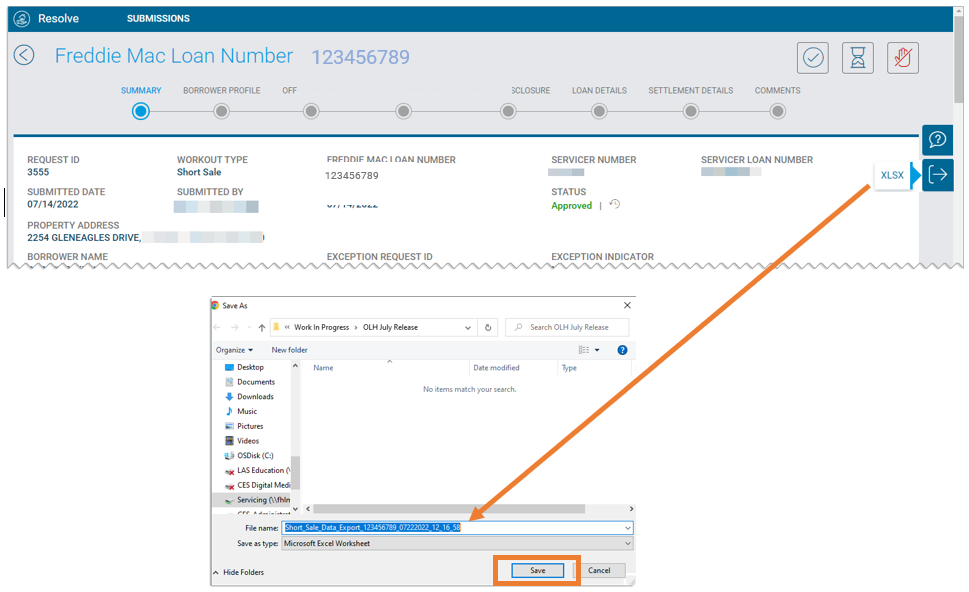This screenshot has height=592, width=969.
Task: Click the Short Sale workout type value
Action: [199, 172]
